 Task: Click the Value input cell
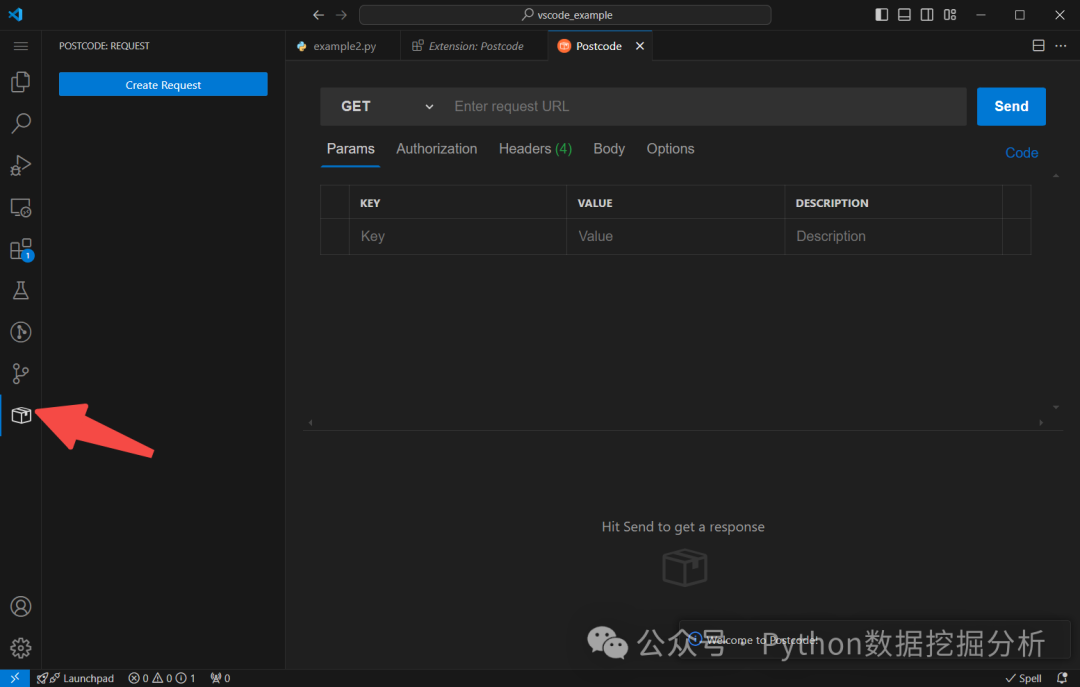tap(675, 236)
